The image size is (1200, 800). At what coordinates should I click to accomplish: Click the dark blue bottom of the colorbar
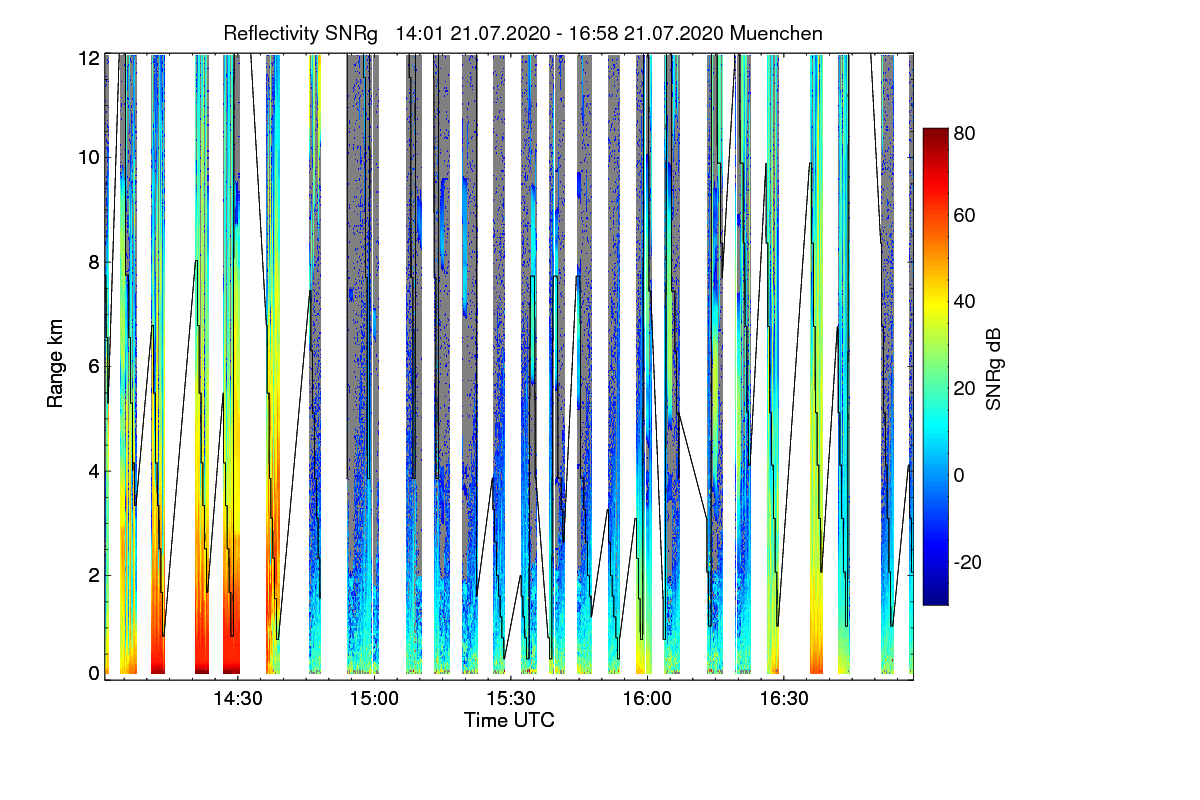coord(935,598)
